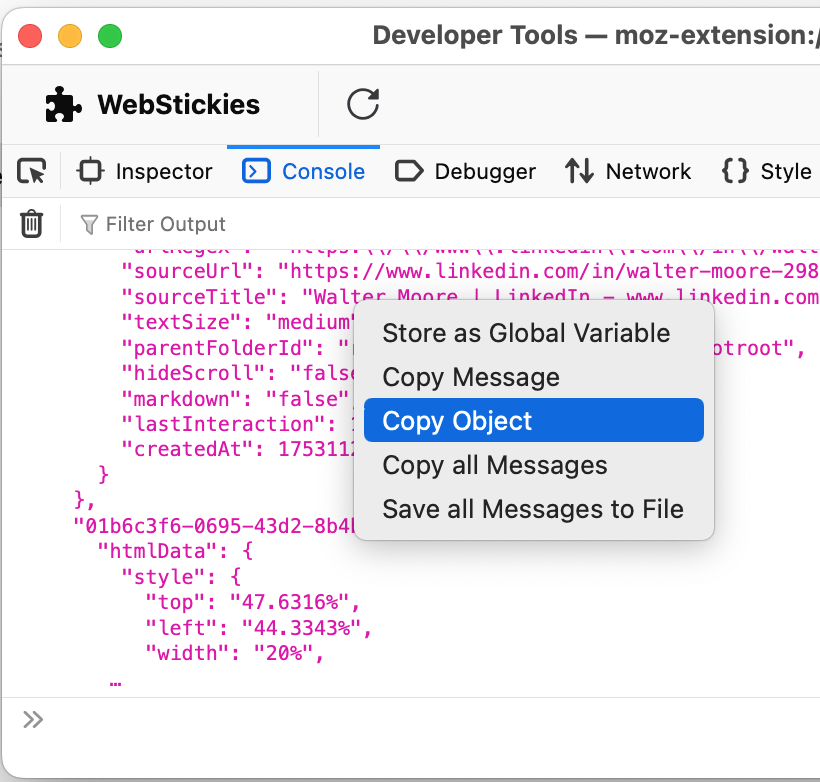Open the Debugger tab
Viewport: 820px width, 782px height.
coord(466,172)
